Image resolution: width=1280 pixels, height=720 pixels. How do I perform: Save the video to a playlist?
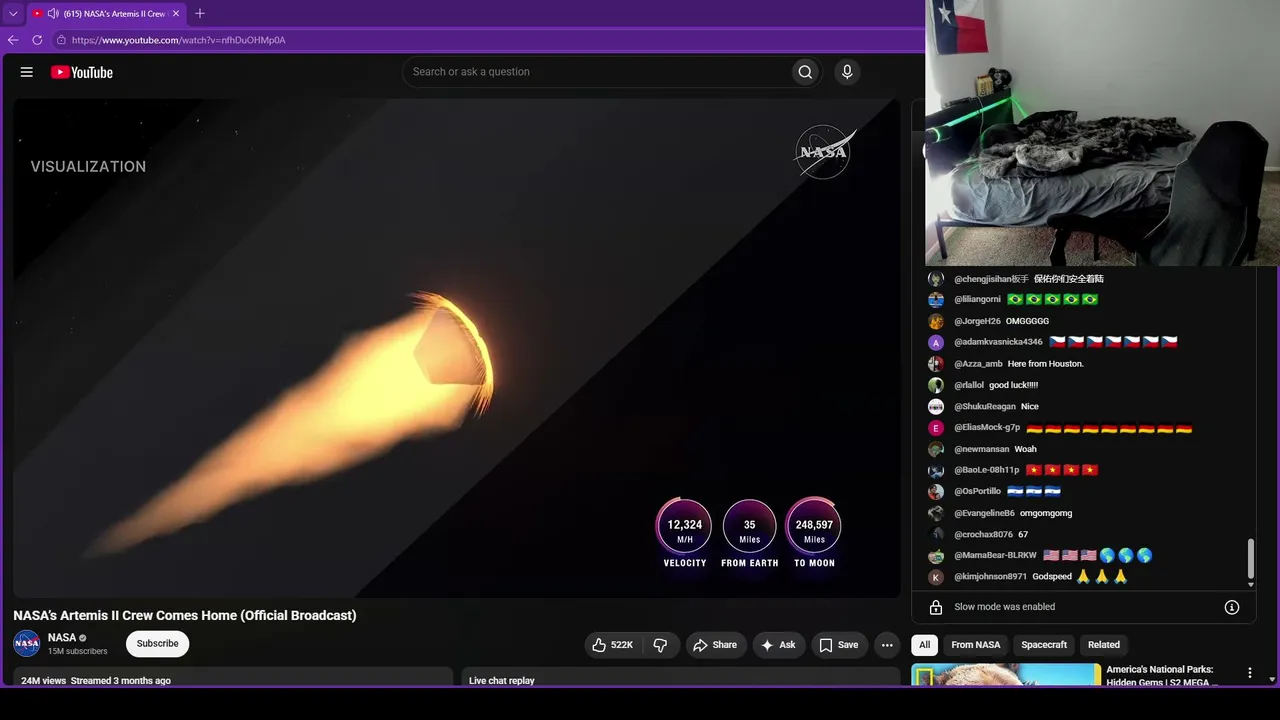tap(839, 645)
